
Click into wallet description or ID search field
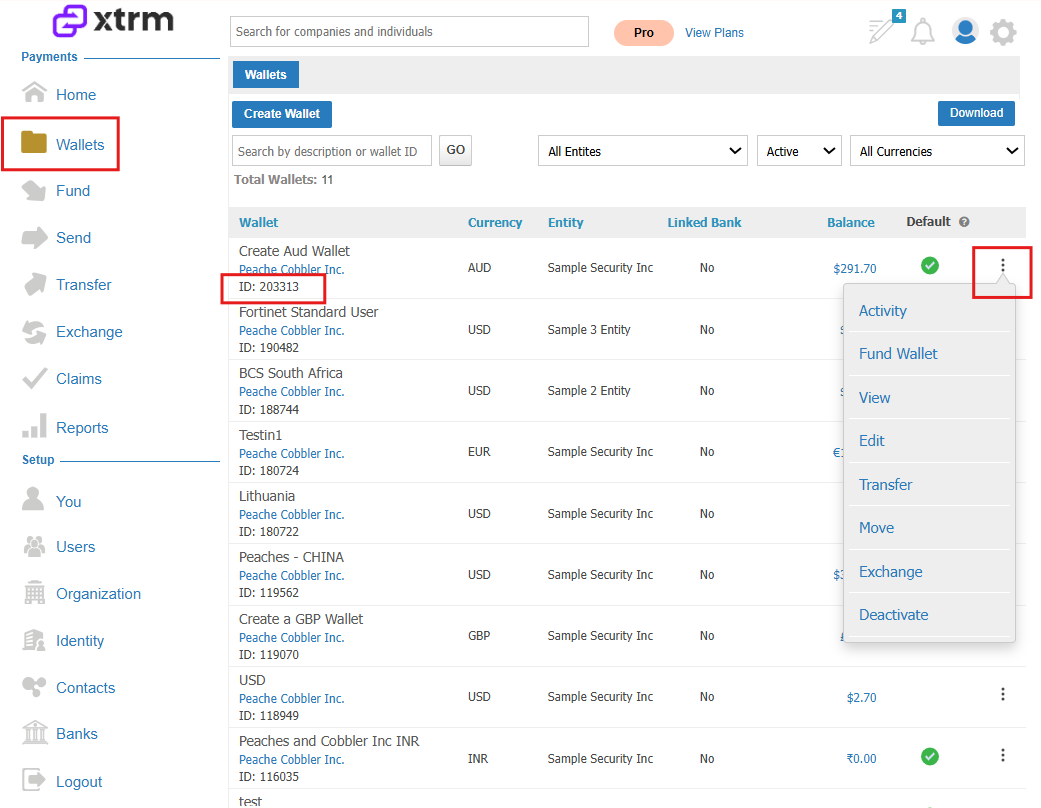point(331,151)
